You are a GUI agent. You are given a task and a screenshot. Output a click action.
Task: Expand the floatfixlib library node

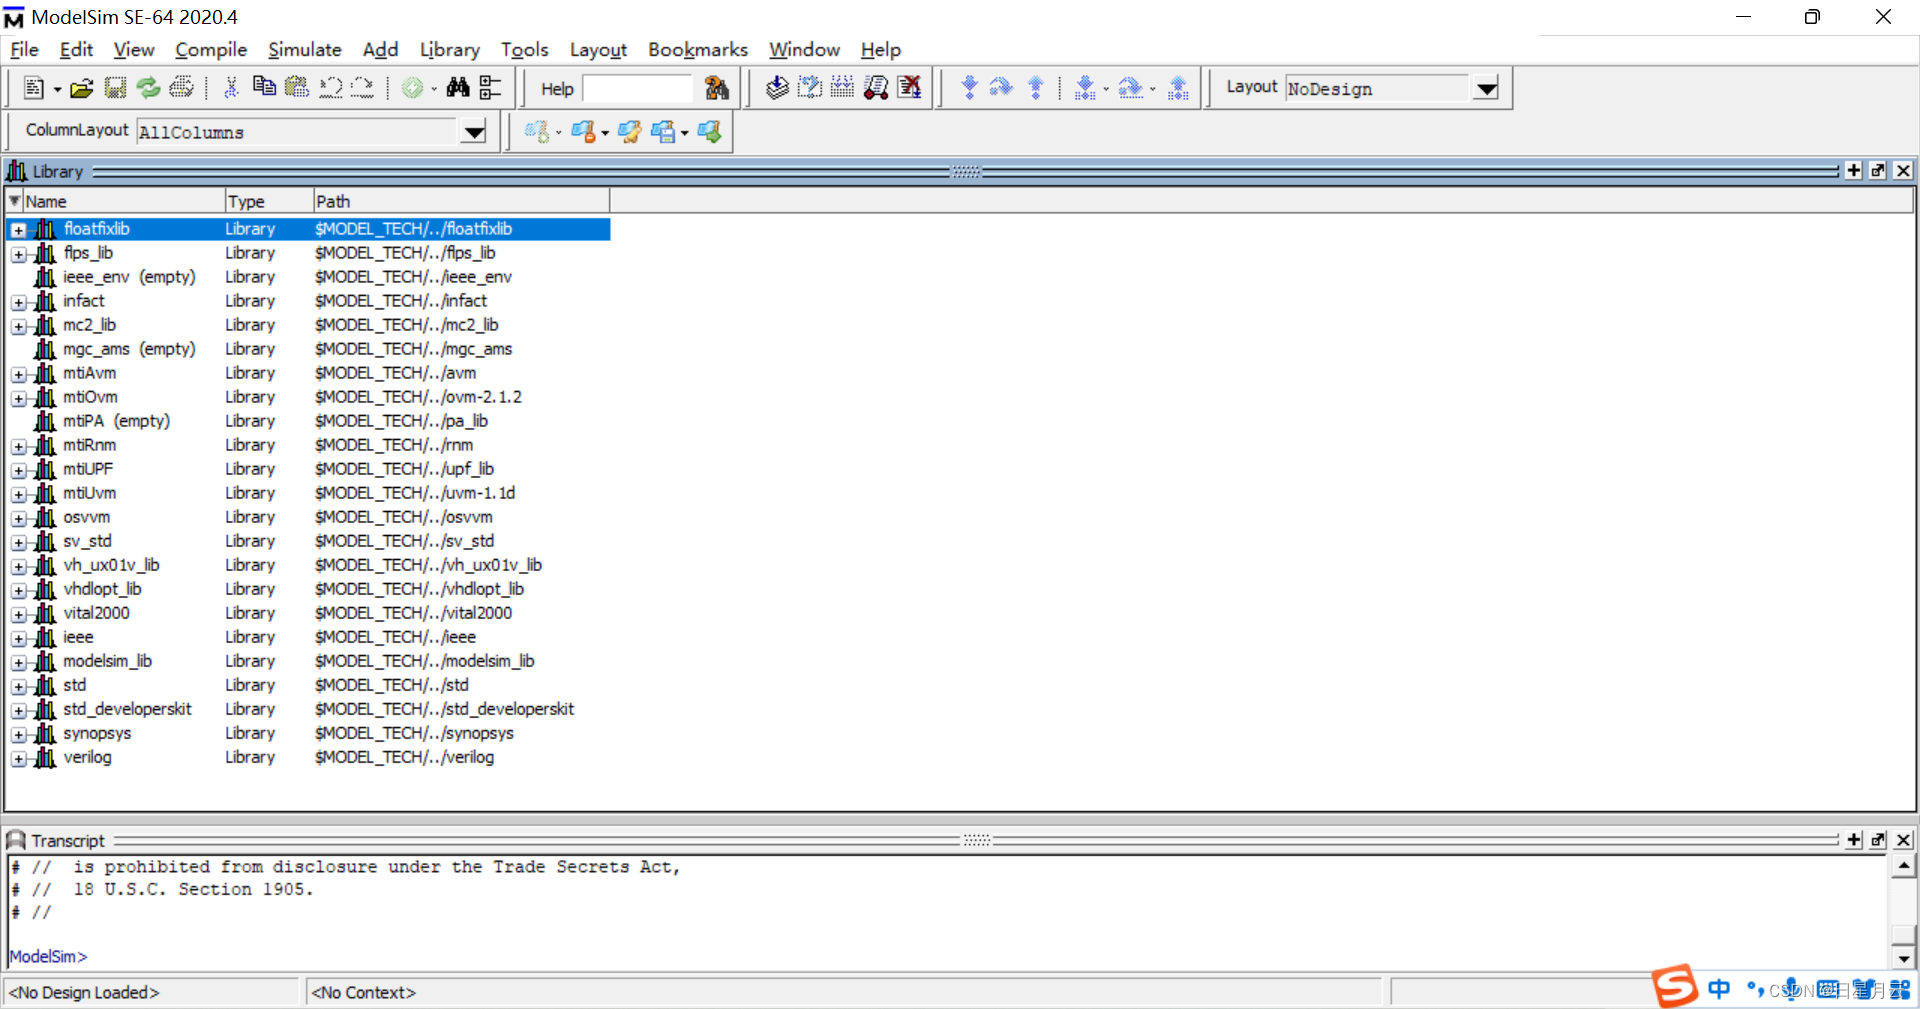tap(18, 230)
